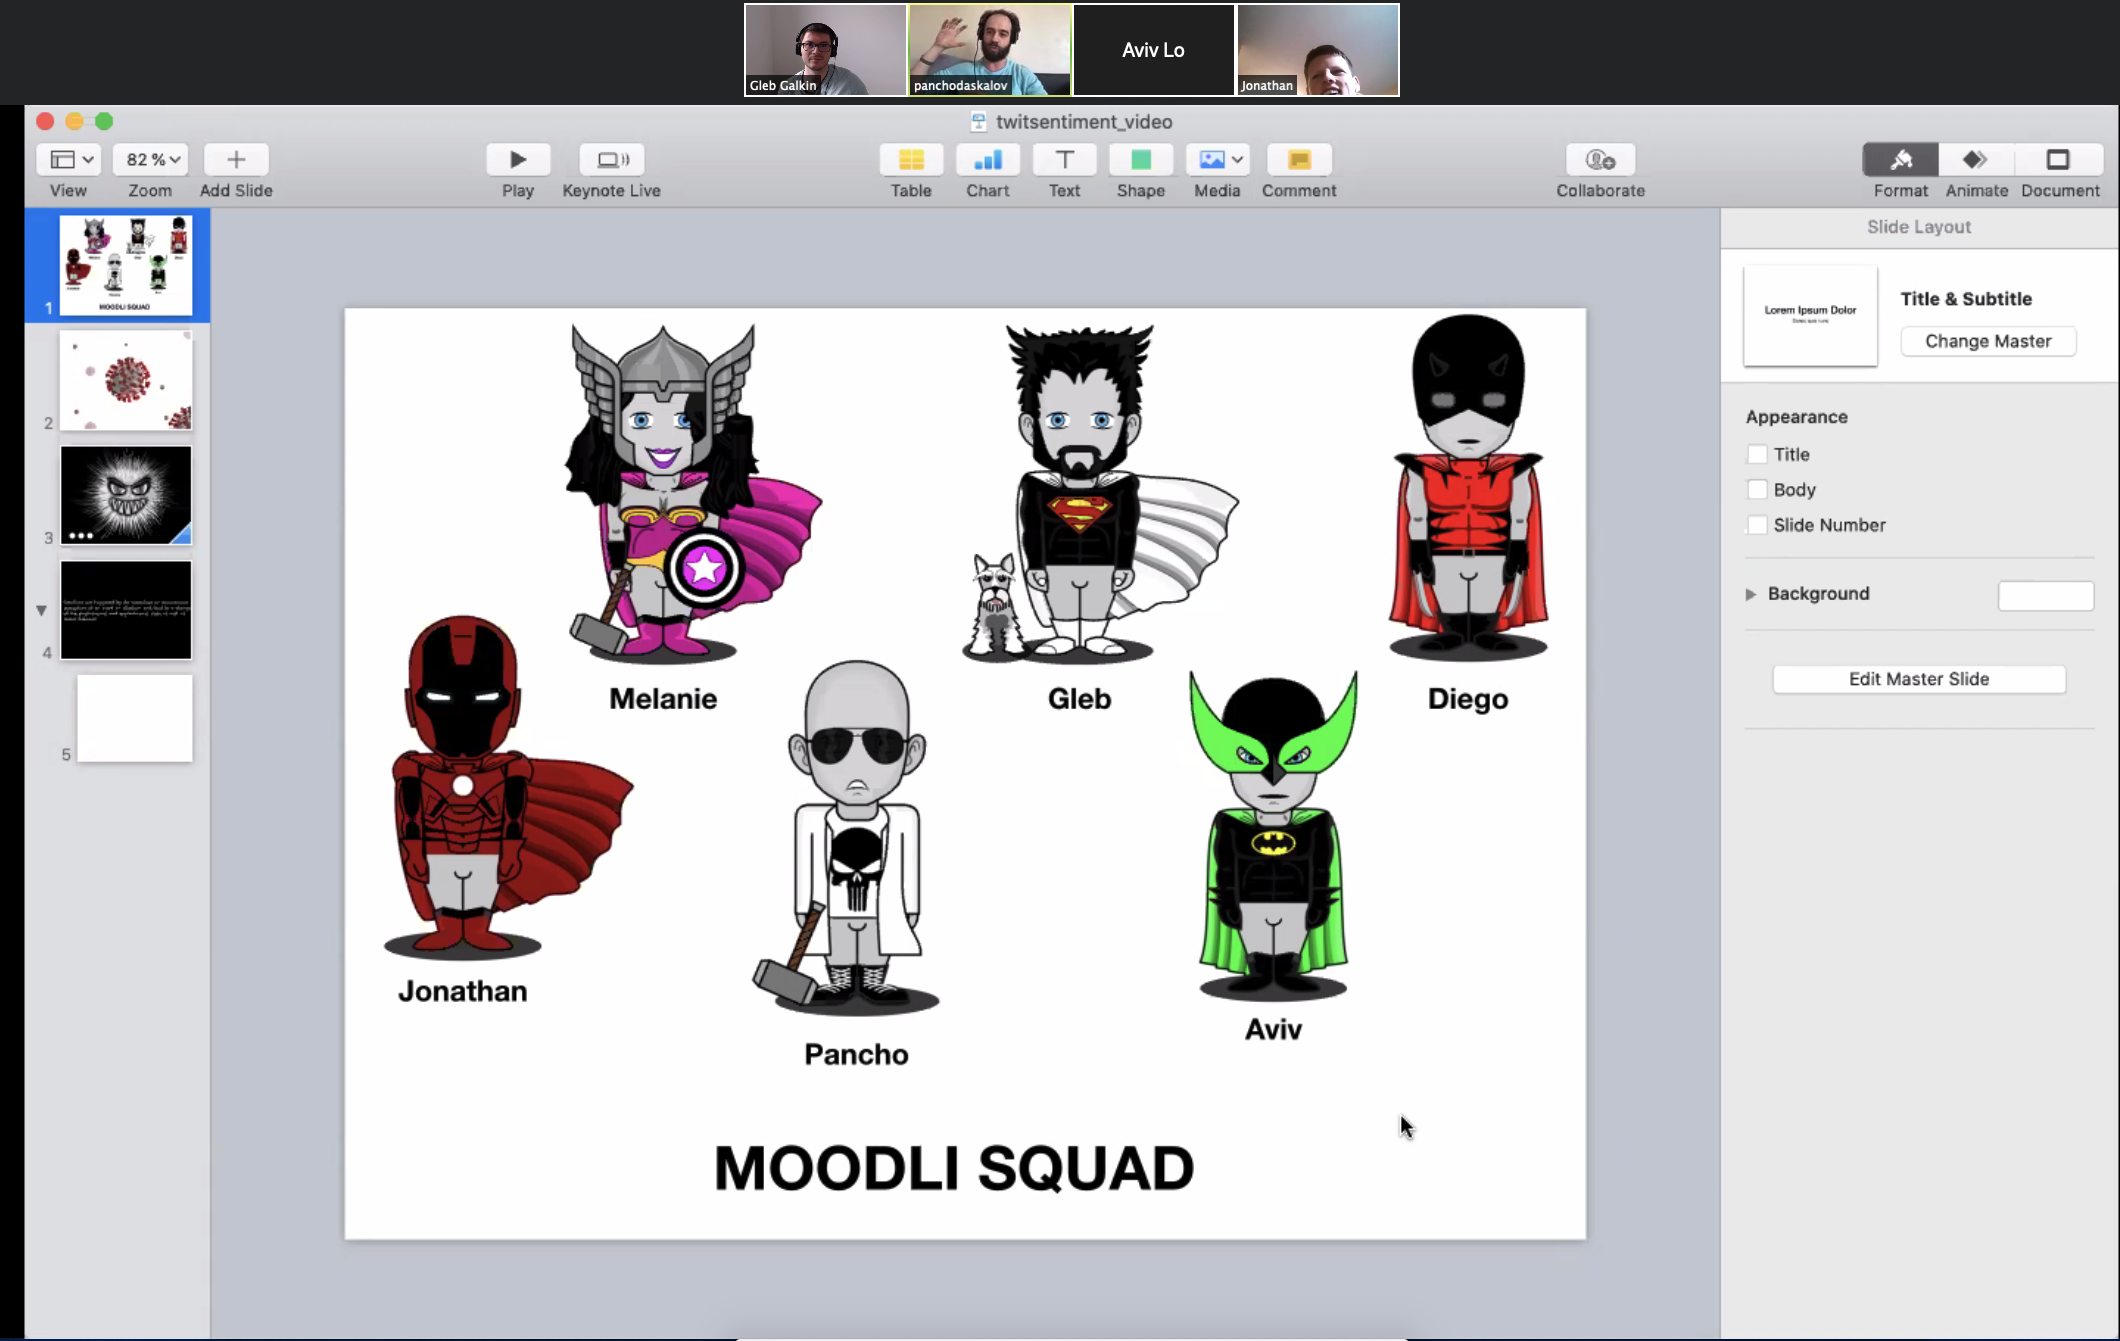The height and width of the screenshot is (1341, 2120).
Task: Add a Text box
Action: tap(1064, 159)
